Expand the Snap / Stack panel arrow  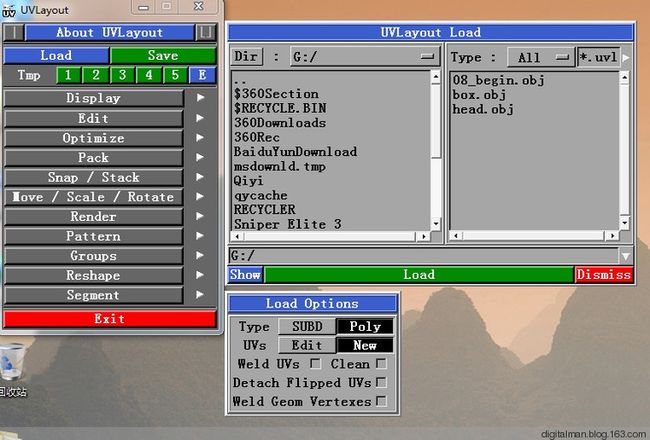tap(201, 177)
